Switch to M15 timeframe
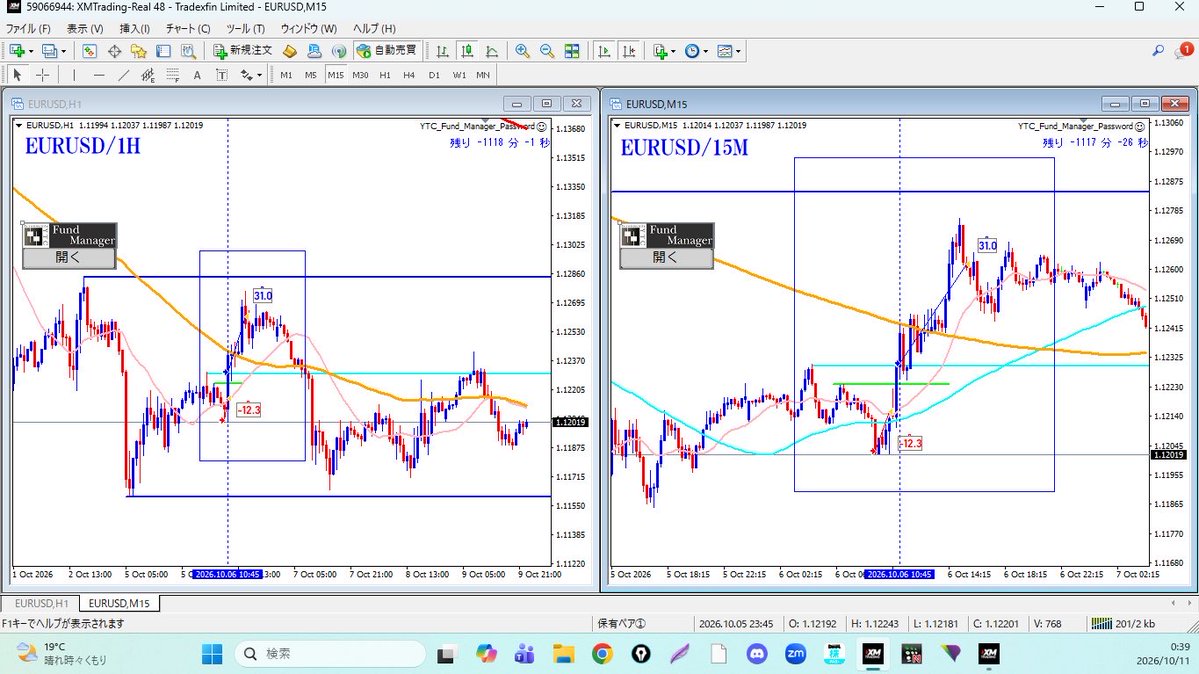This screenshot has width=1199, height=674. click(x=335, y=75)
